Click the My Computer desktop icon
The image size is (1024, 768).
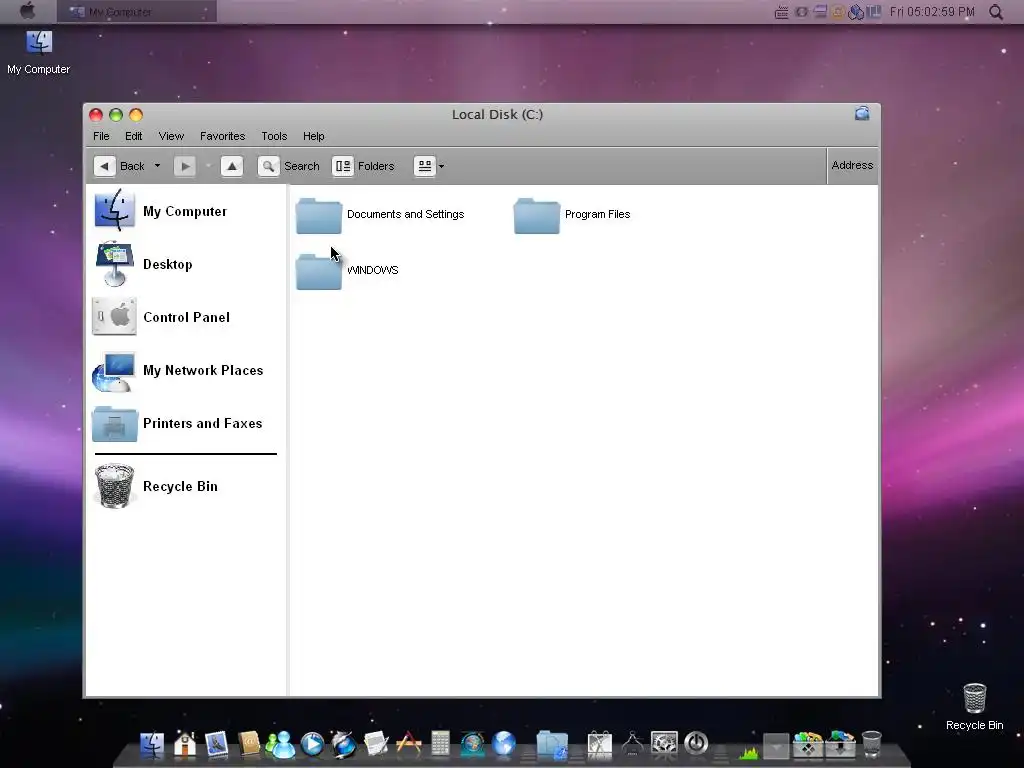click(39, 53)
